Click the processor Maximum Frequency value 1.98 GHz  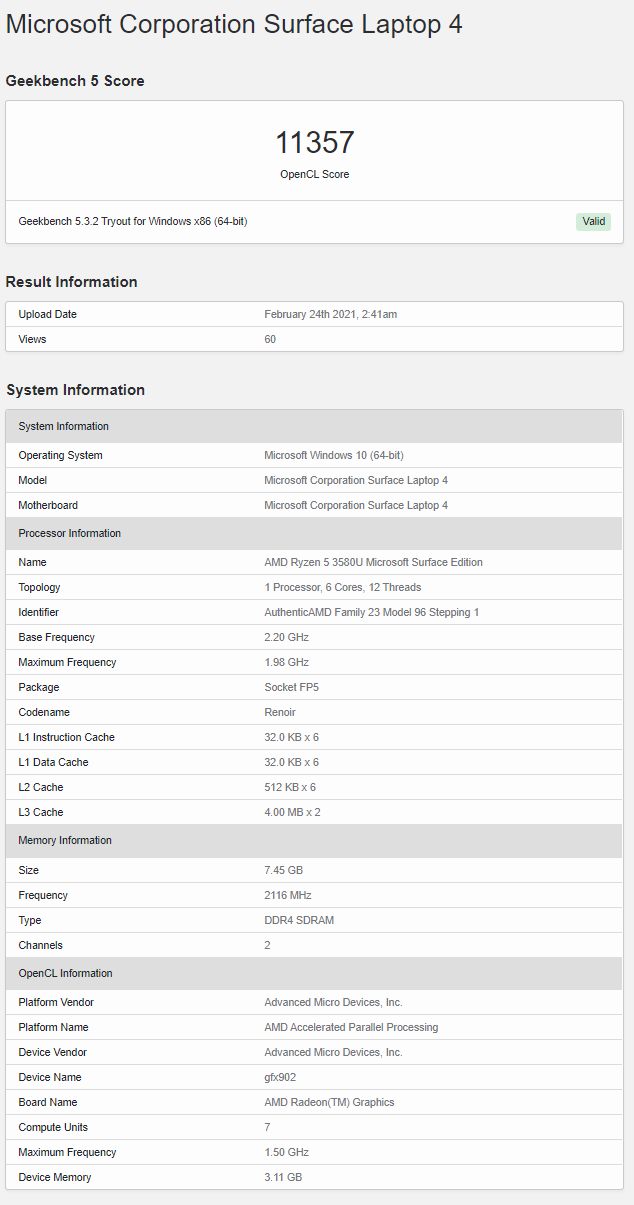(287, 662)
